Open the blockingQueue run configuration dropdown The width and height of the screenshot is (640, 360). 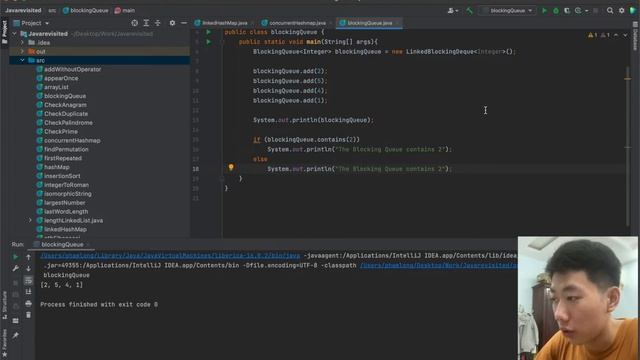(x=507, y=11)
